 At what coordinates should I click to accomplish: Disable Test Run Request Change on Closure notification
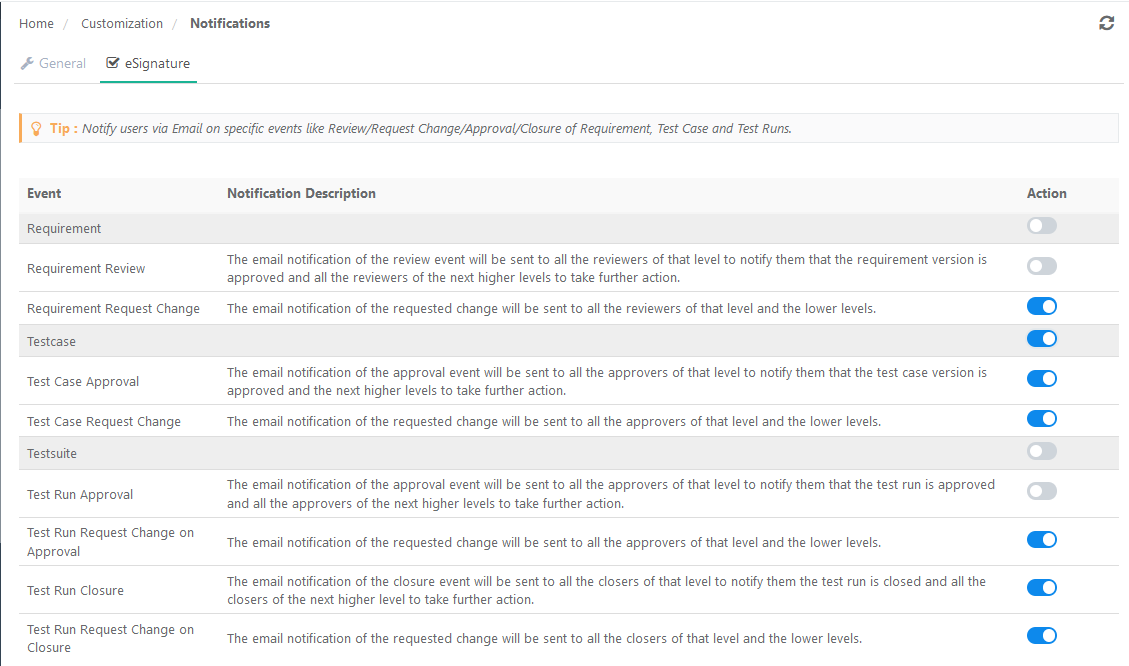1041,635
